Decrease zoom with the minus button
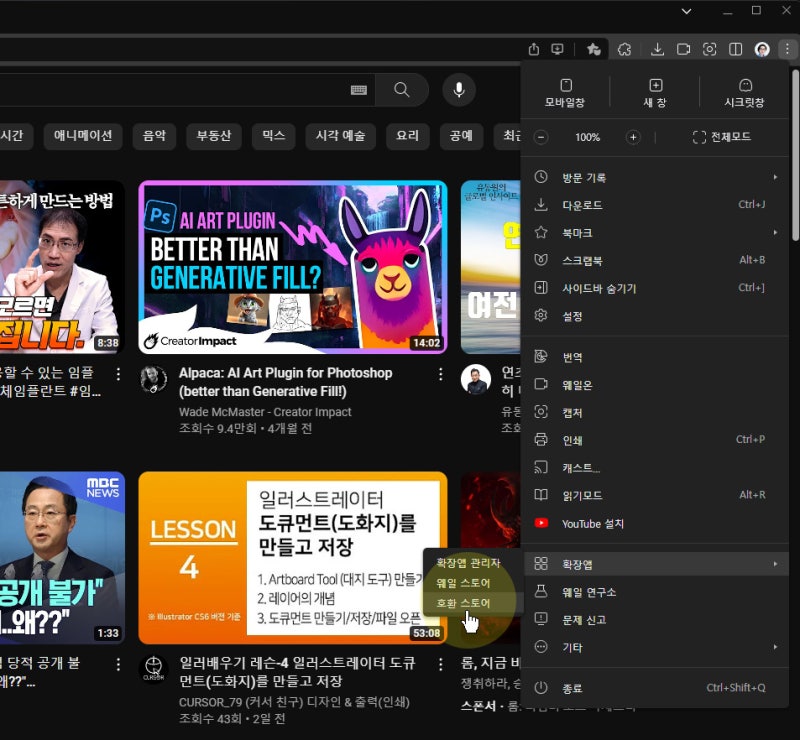 coord(541,137)
